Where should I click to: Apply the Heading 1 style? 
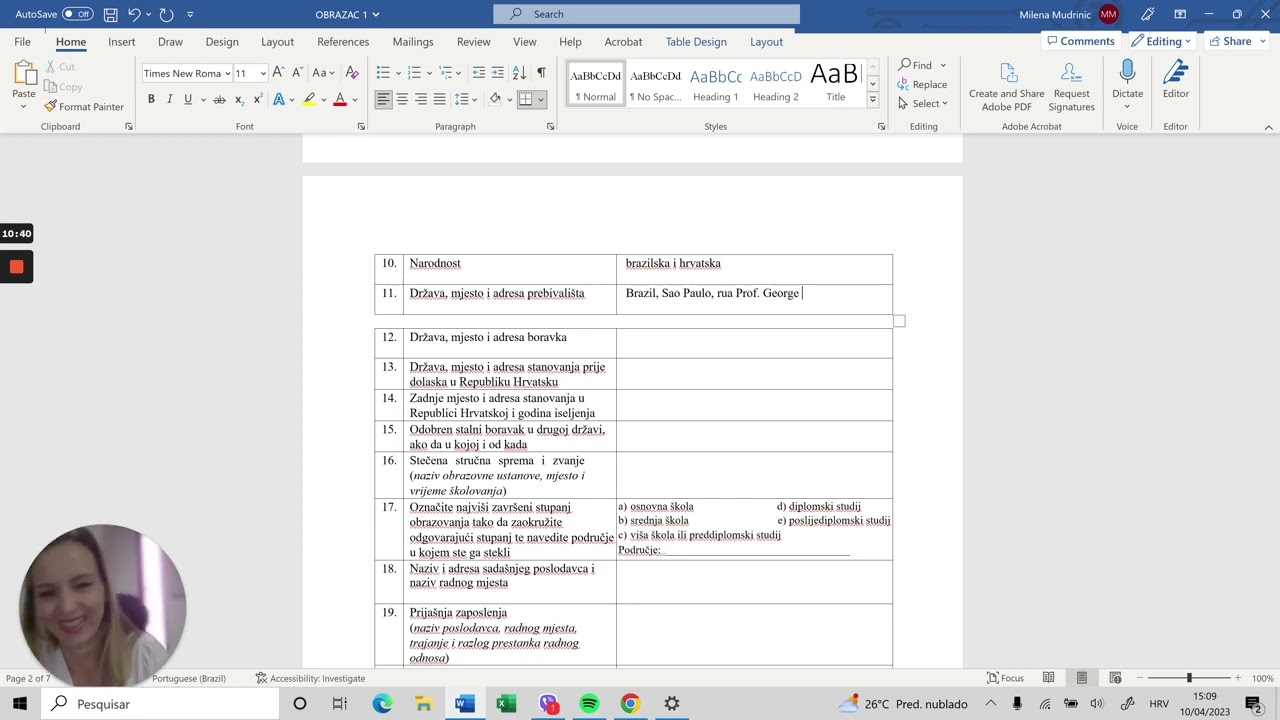716,84
